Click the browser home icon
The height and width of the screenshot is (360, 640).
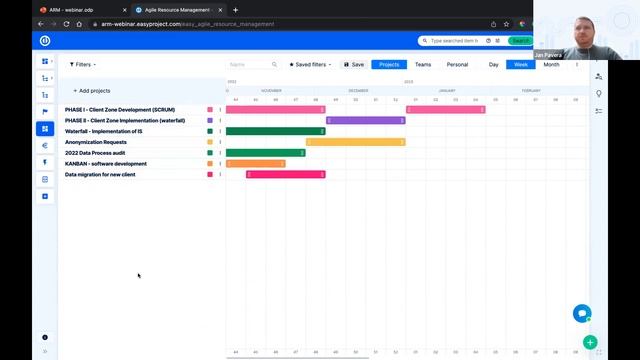tap(79, 24)
